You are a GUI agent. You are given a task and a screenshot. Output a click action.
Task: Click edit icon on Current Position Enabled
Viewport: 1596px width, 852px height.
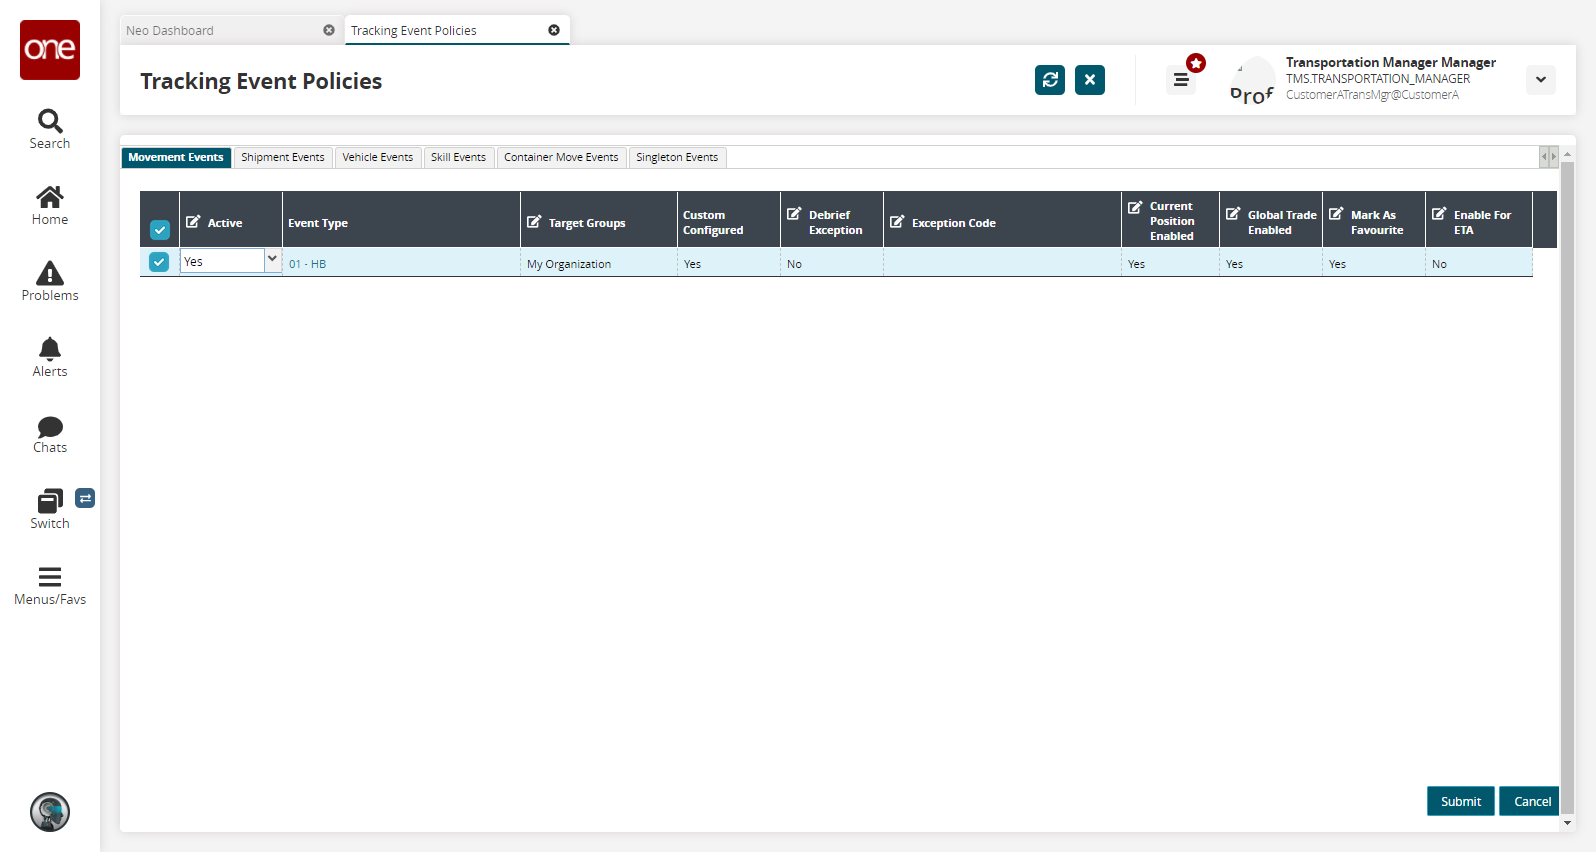pos(1135,207)
